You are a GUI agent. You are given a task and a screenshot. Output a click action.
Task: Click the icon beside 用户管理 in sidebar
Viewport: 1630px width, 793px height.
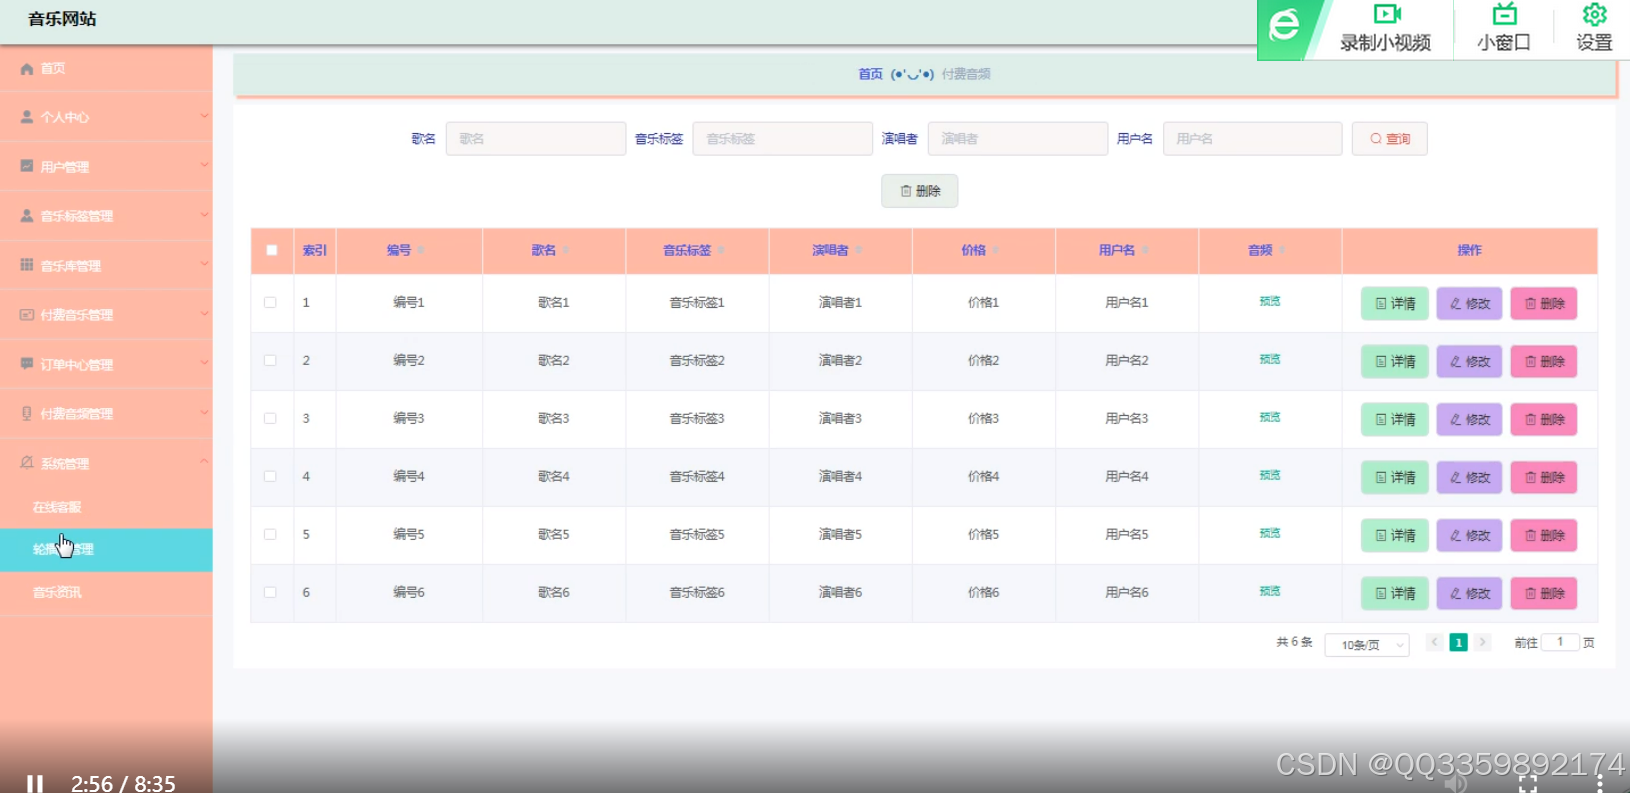tap(27, 166)
